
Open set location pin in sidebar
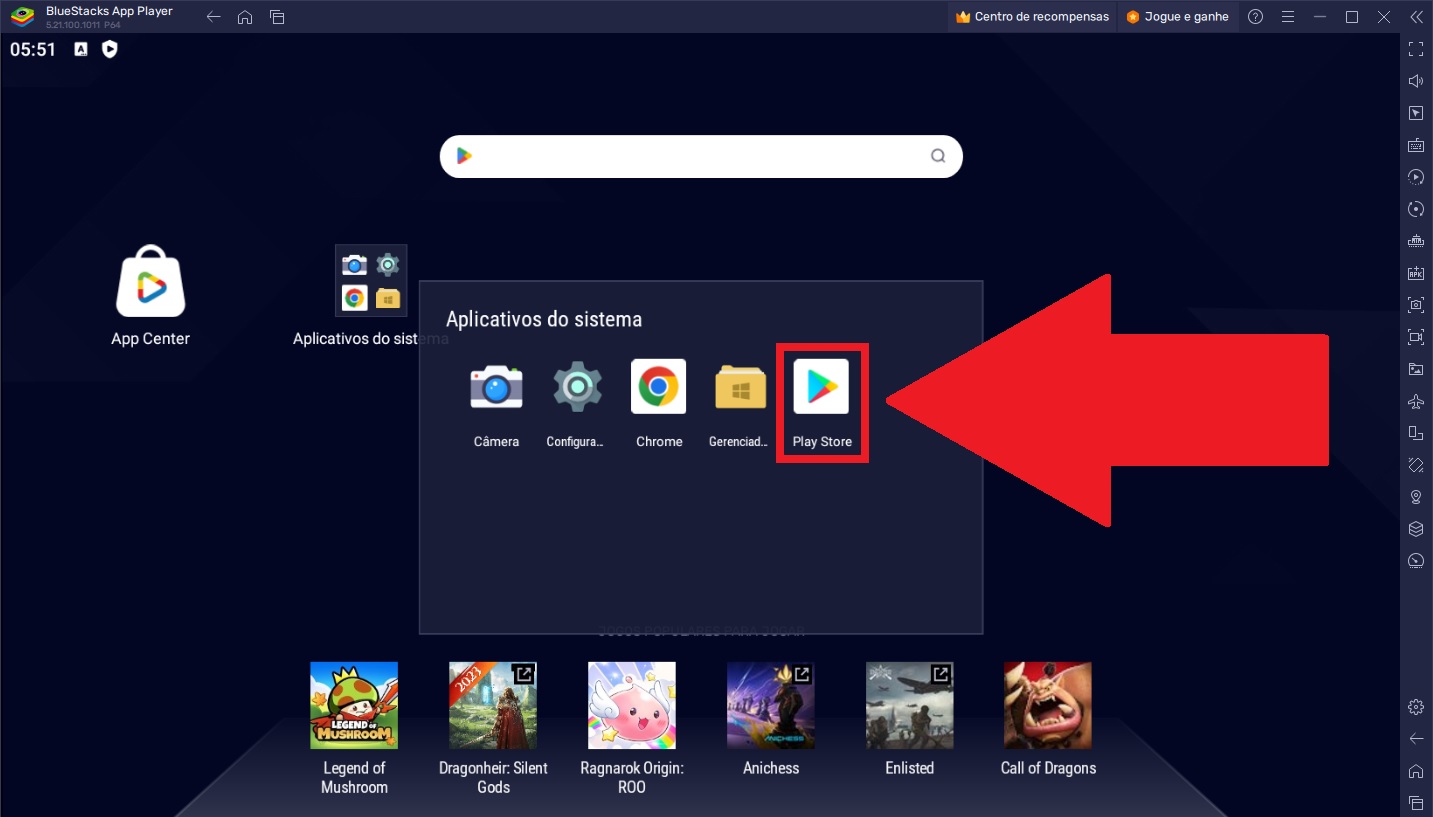(1415, 496)
